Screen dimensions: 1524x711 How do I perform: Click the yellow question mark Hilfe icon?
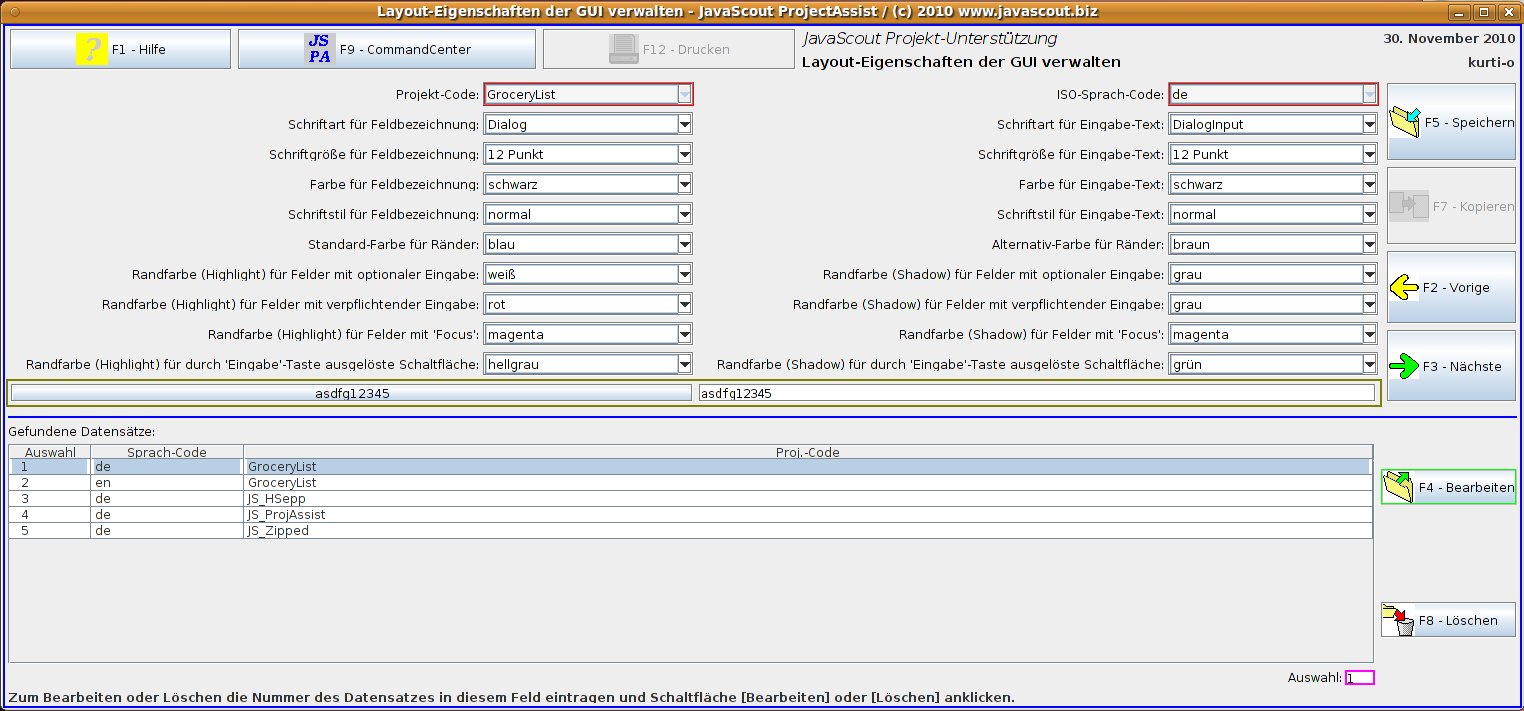91,49
